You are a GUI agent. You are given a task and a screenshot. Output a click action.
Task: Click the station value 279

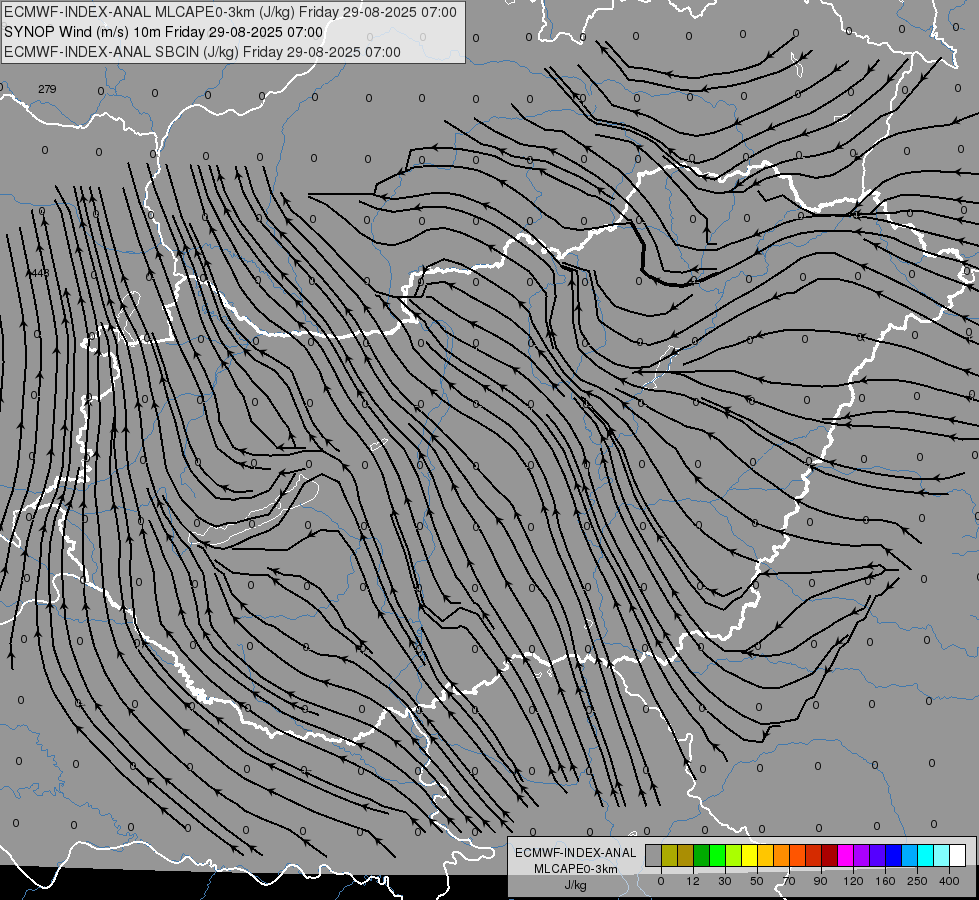tap(47, 89)
